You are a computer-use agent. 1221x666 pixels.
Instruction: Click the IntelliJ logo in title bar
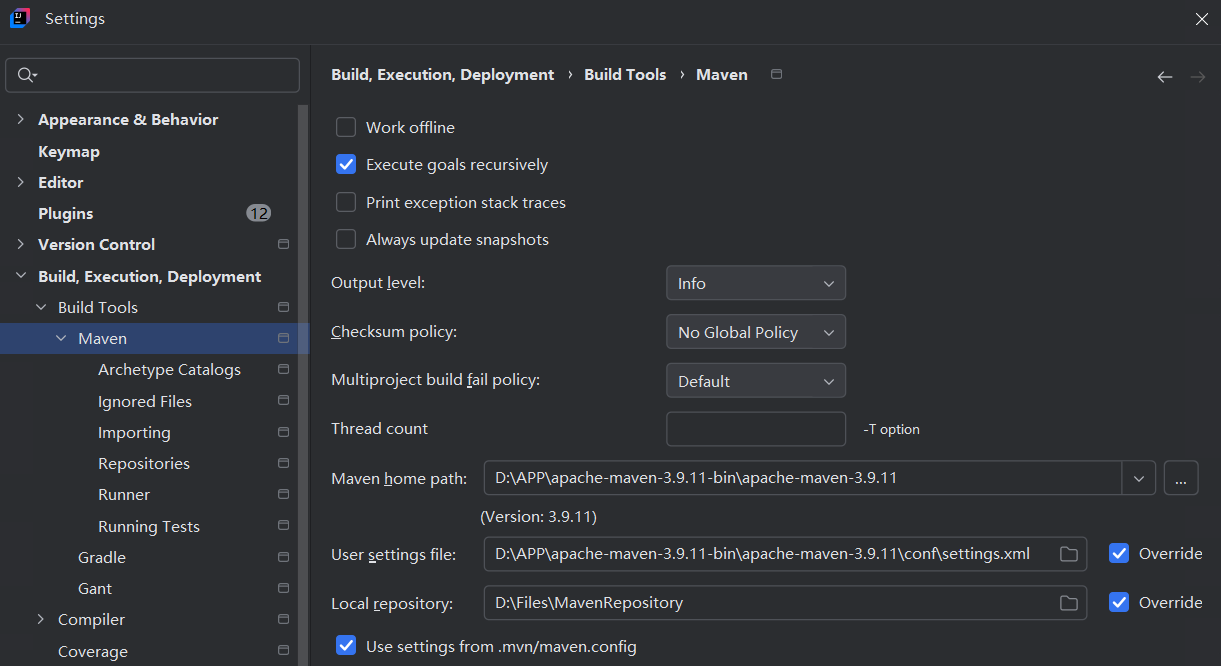(19, 19)
